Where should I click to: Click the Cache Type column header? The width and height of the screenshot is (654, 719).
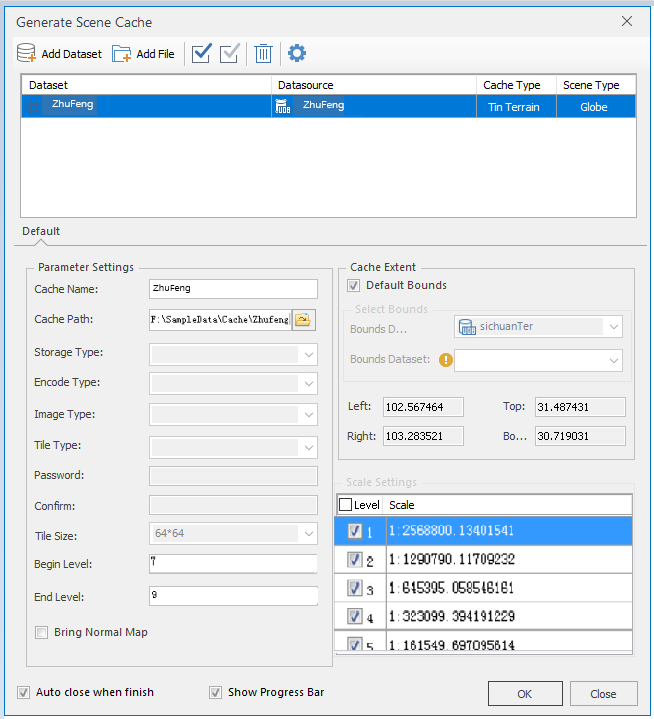(x=516, y=85)
